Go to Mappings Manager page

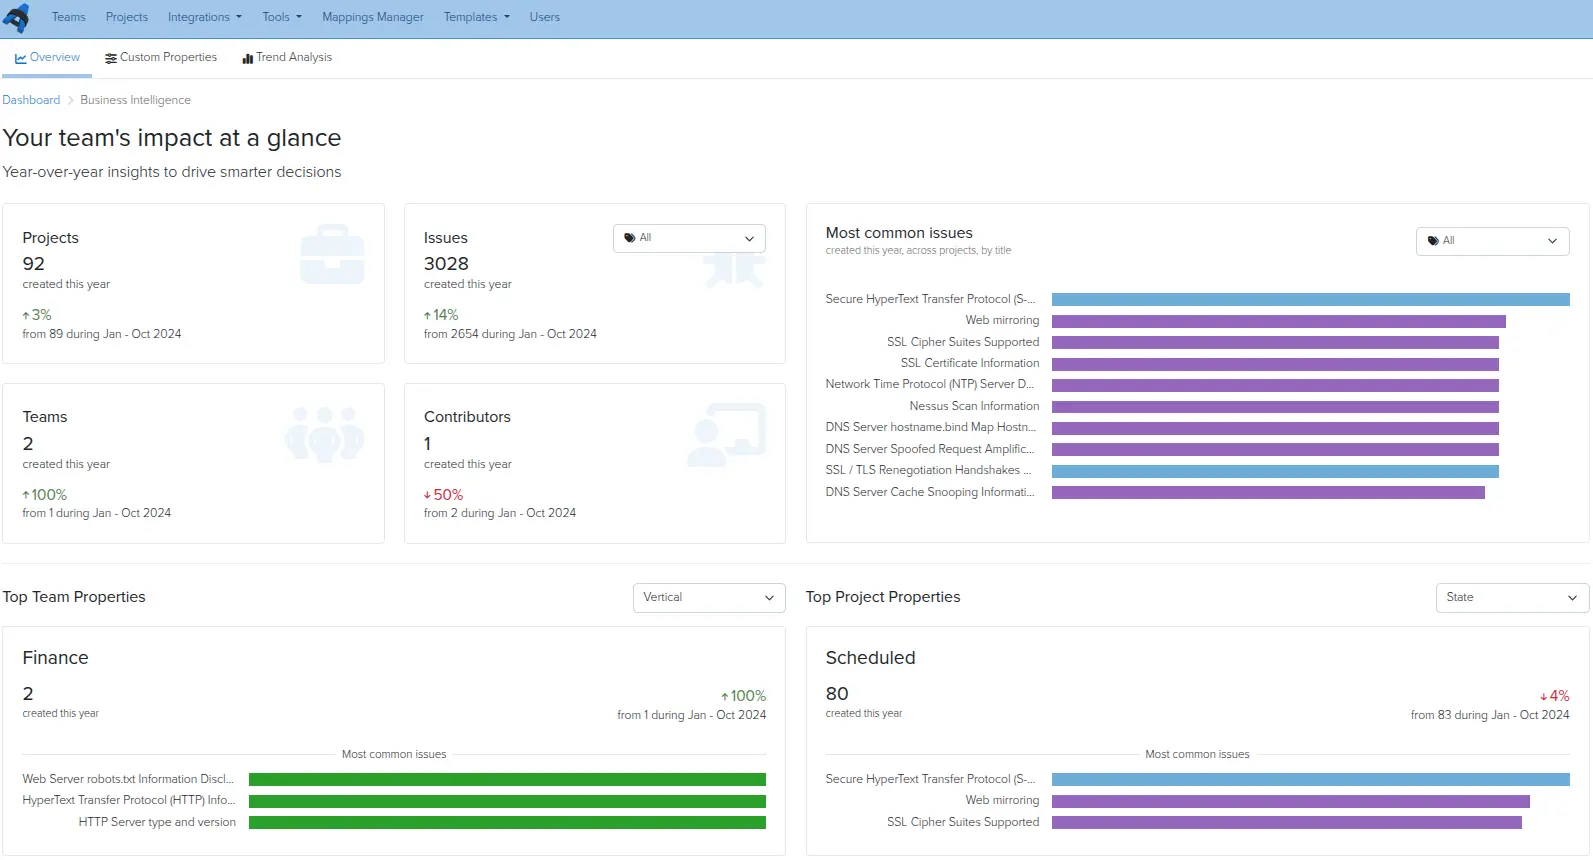(x=372, y=17)
